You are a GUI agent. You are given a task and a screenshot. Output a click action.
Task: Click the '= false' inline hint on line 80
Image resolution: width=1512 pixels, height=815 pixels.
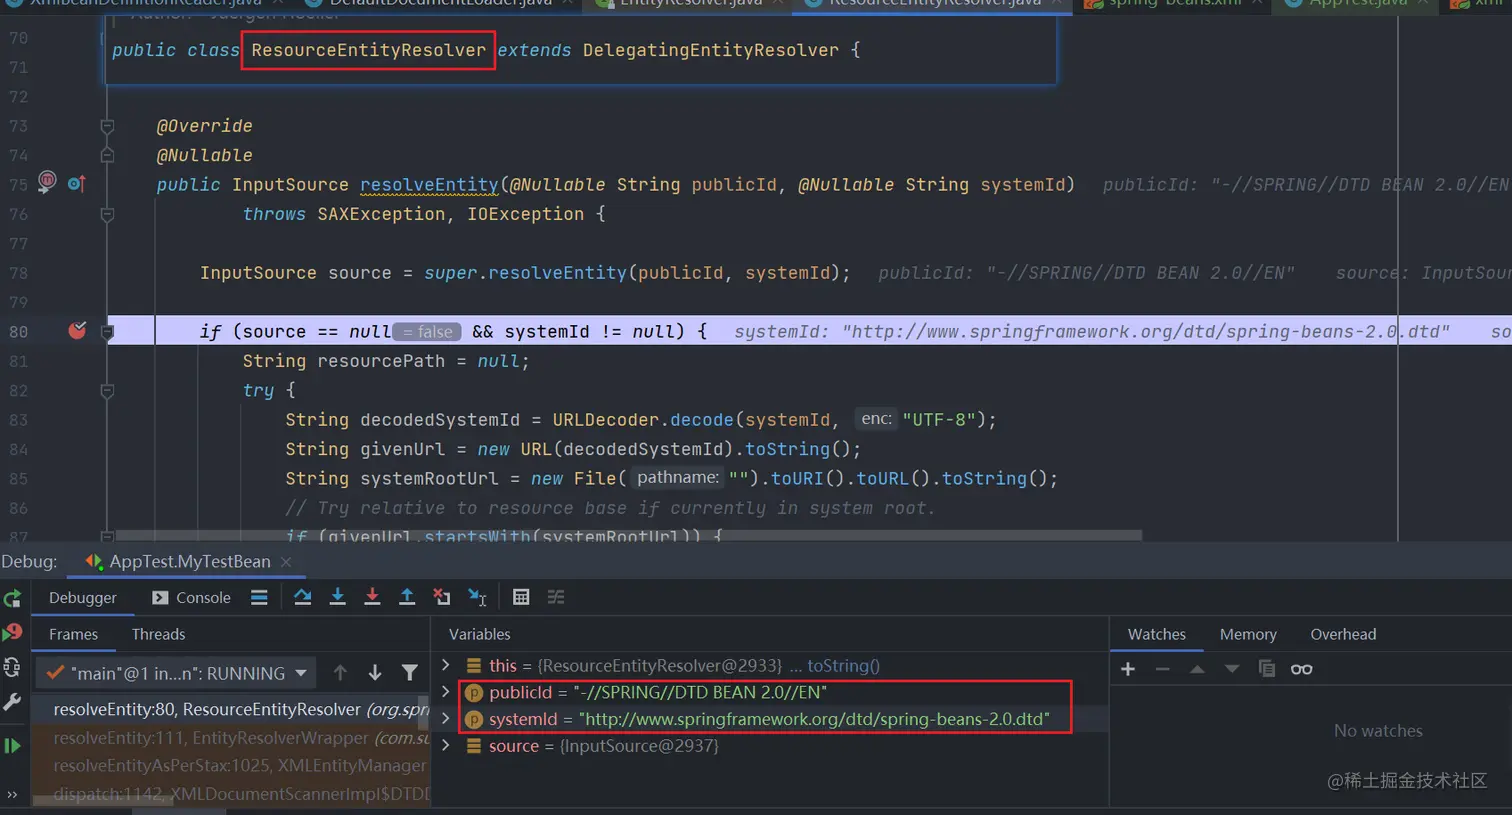pos(427,331)
